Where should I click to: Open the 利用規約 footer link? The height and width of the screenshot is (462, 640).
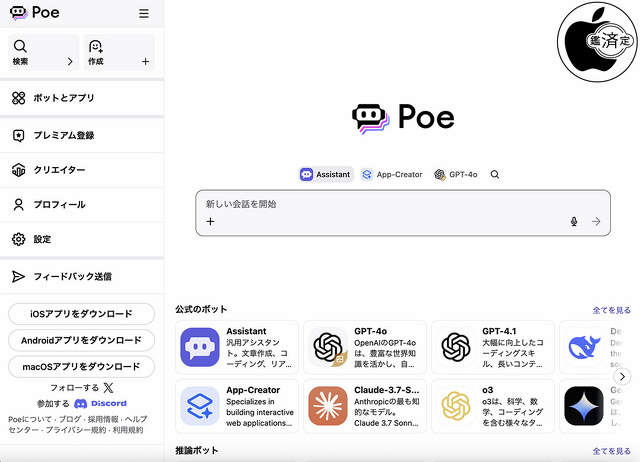pos(128,430)
